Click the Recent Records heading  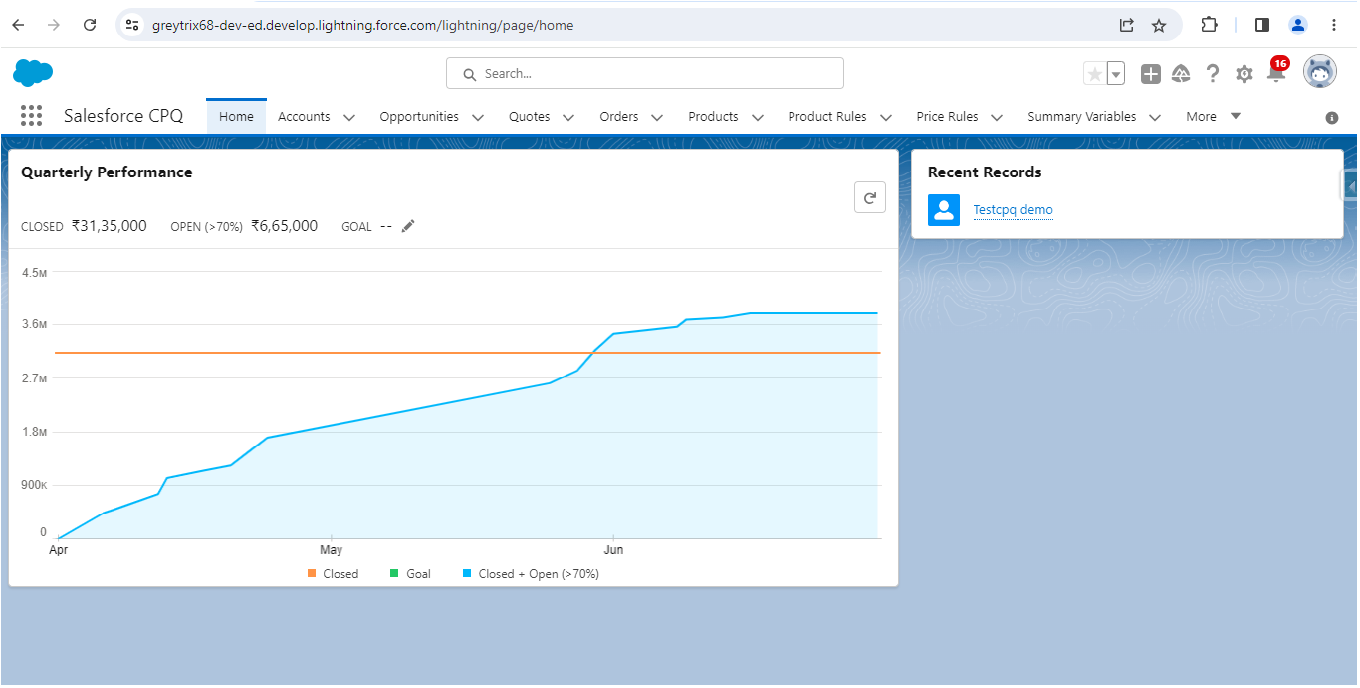pos(985,172)
